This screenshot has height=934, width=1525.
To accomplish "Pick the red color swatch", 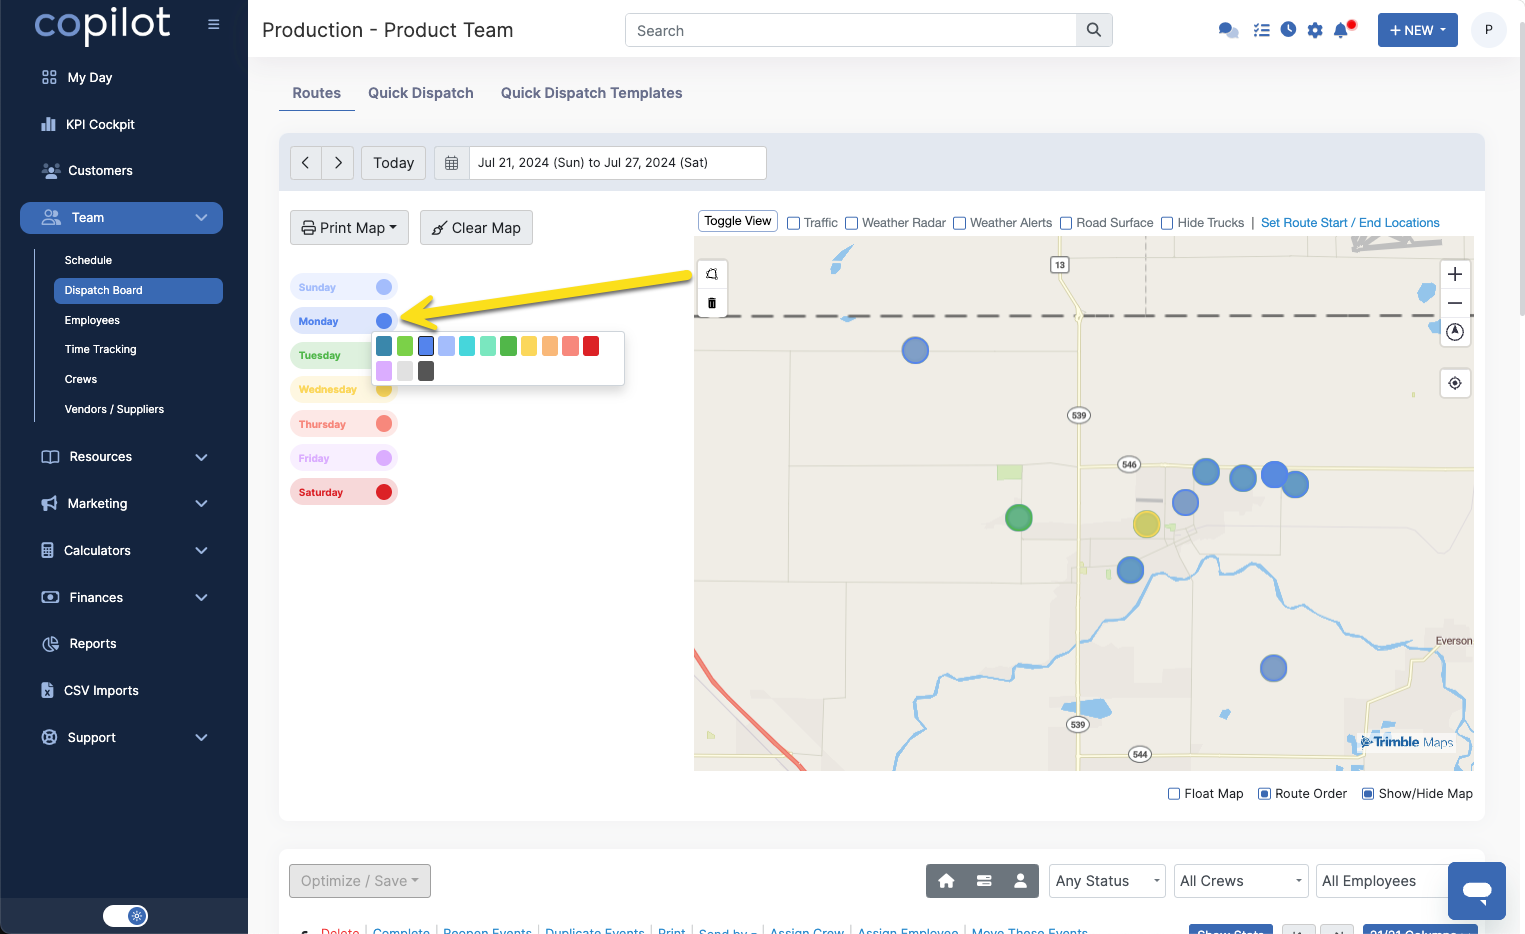I will [x=591, y=346].
